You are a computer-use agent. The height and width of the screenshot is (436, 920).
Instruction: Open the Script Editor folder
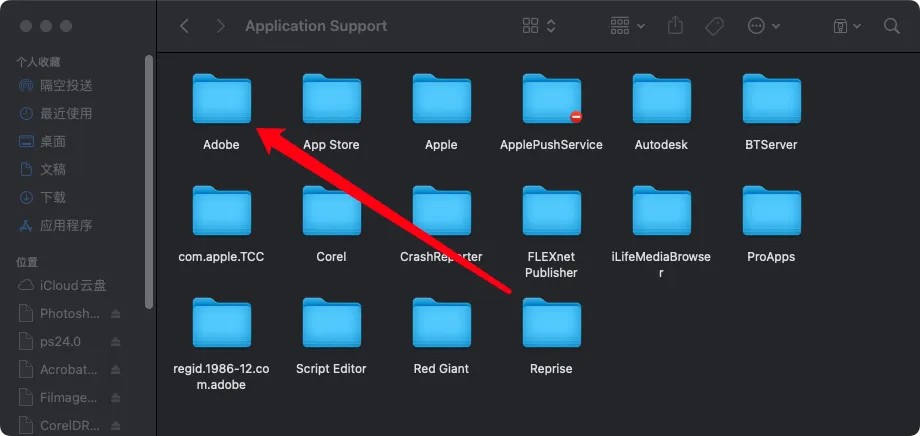point(332,323)
